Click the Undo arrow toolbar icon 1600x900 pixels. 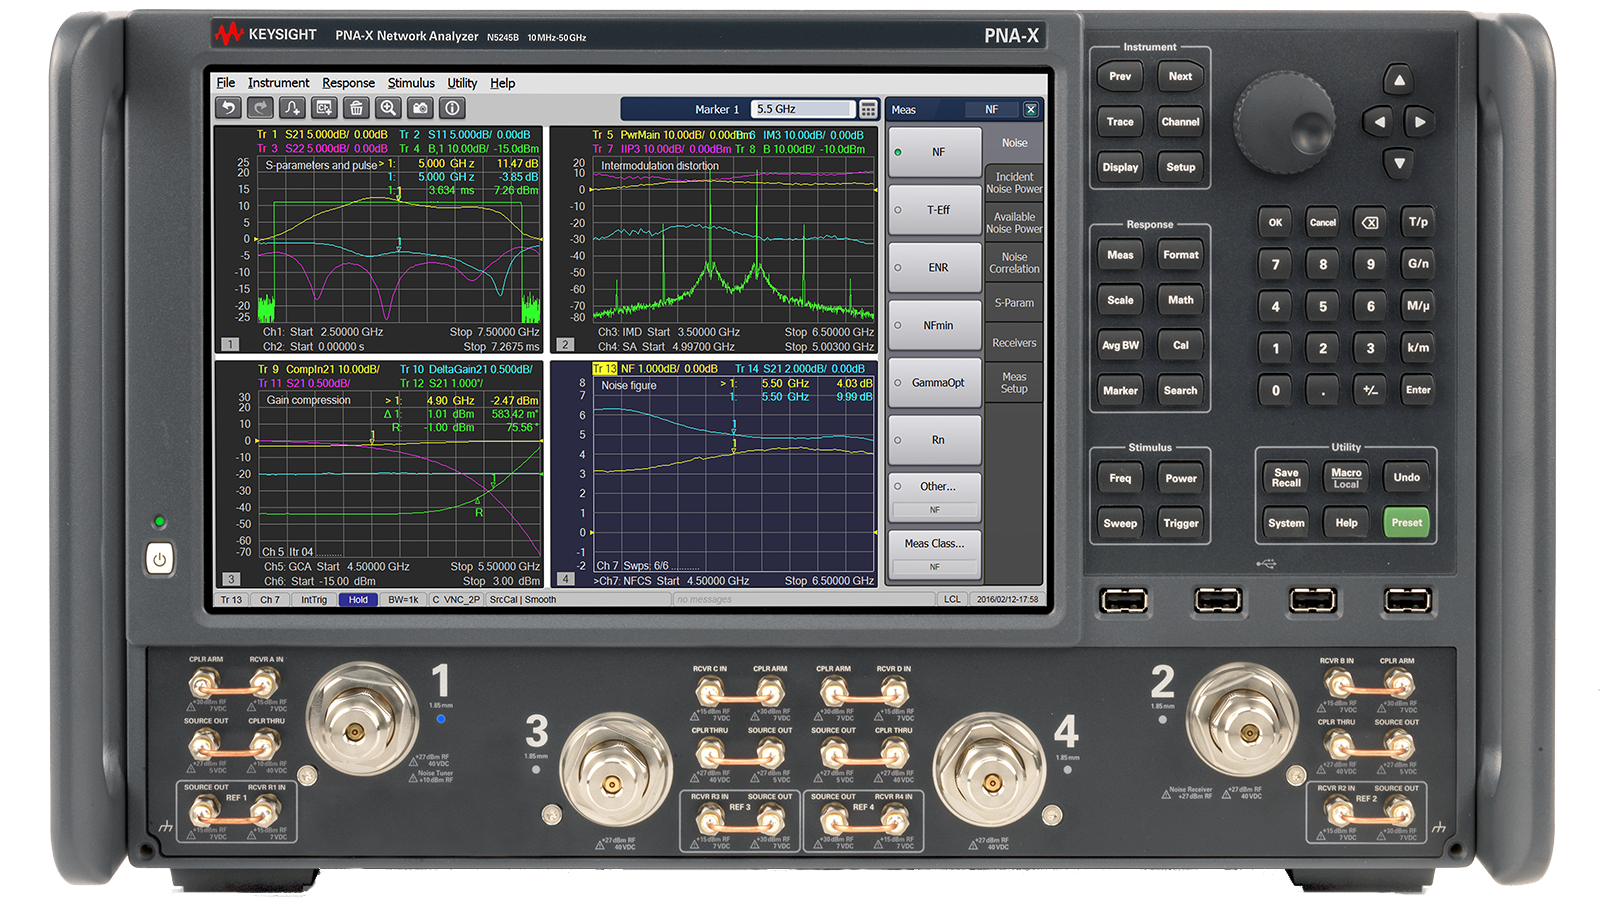[x=229, y=108]
